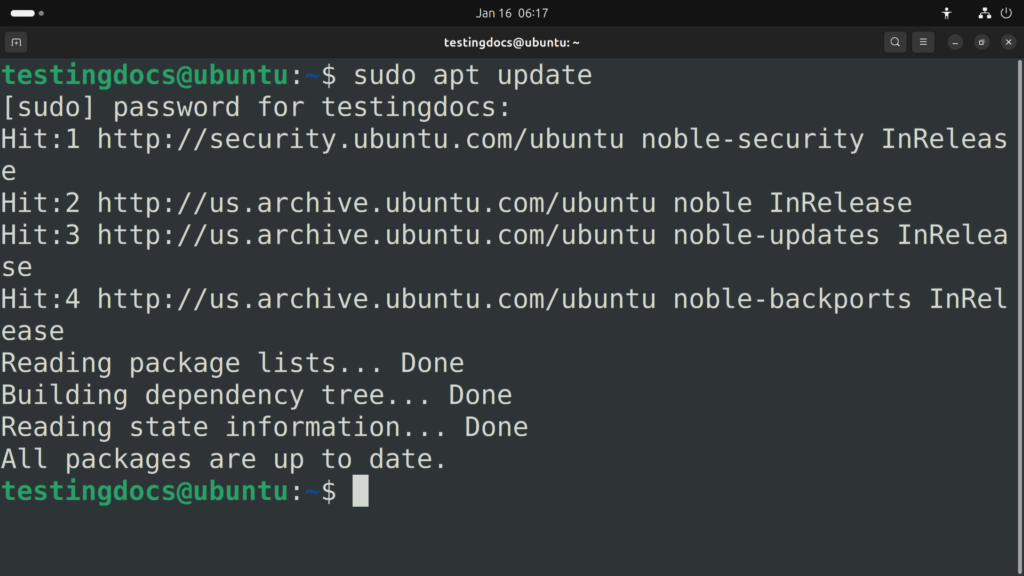Viewport: 1024px width, 576px height.
Task: Open a new terminal tab
Action: click(x=15, y=42)
